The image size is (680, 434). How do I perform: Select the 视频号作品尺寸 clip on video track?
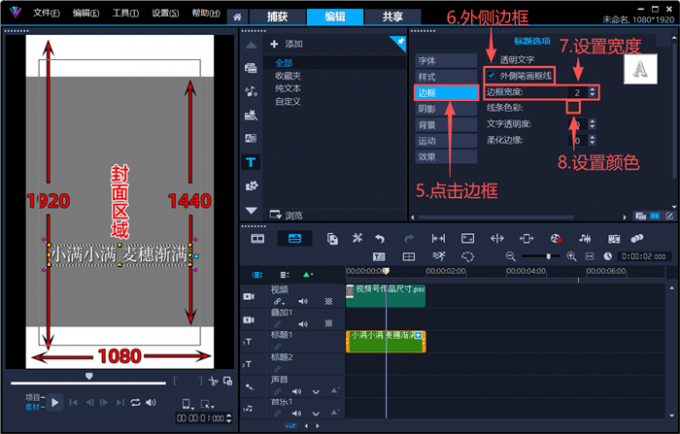pos(386,296)
